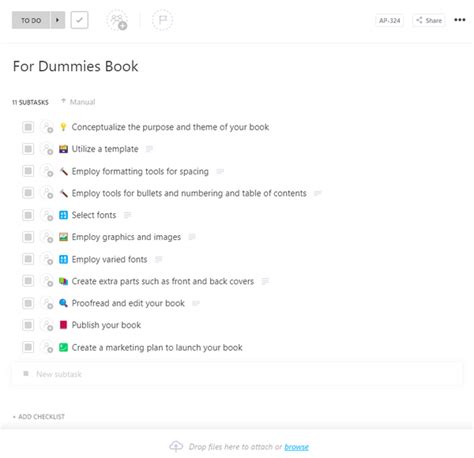Open subtask Employ graphics and images

126,237
